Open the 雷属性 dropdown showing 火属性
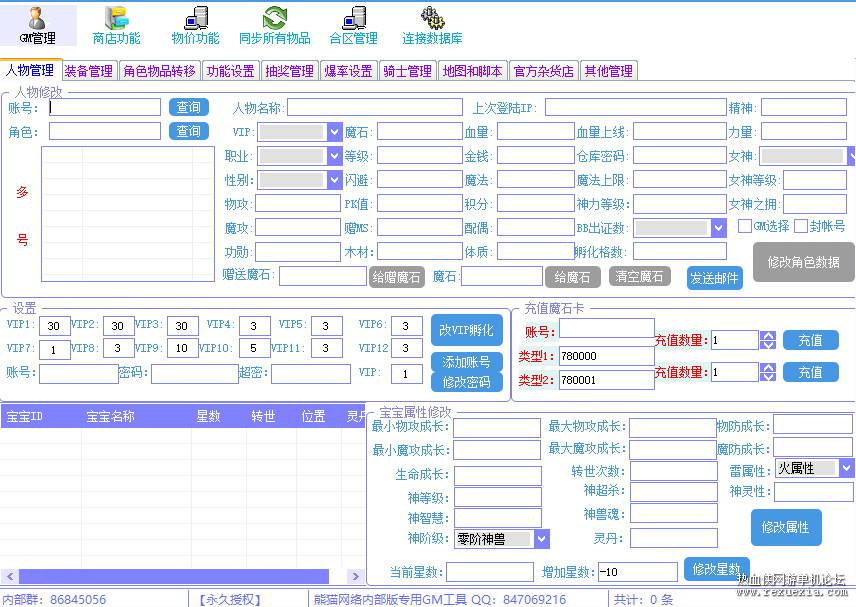 click(x=846, y=468)
